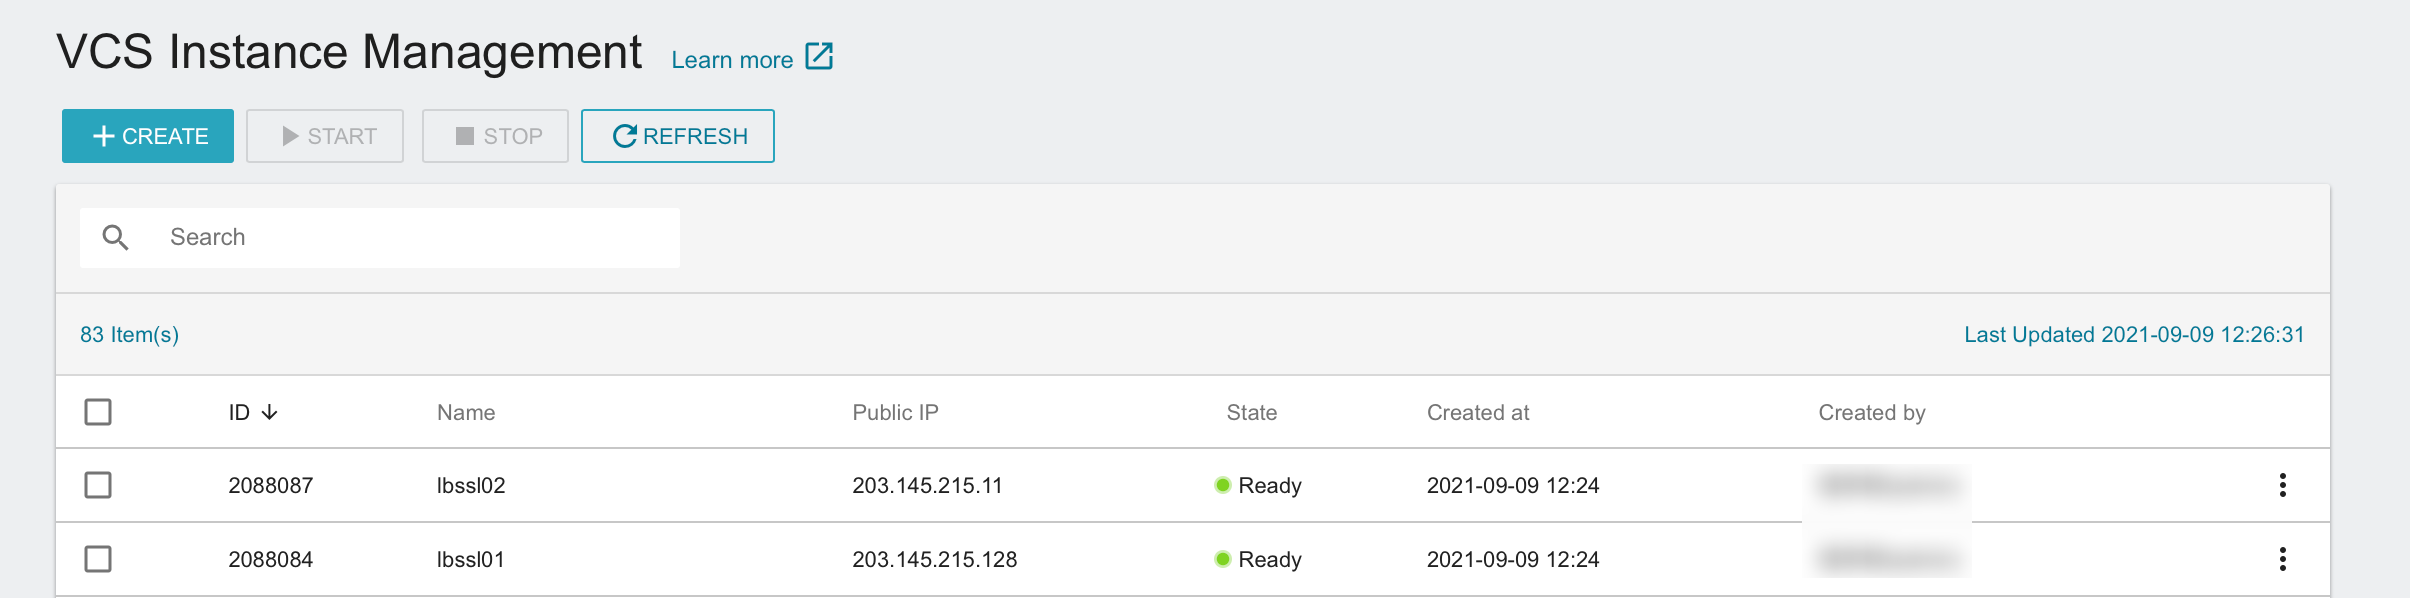Click the ID column sort arrow
This screenshot has height=598, width=2410.
point(269,412)
